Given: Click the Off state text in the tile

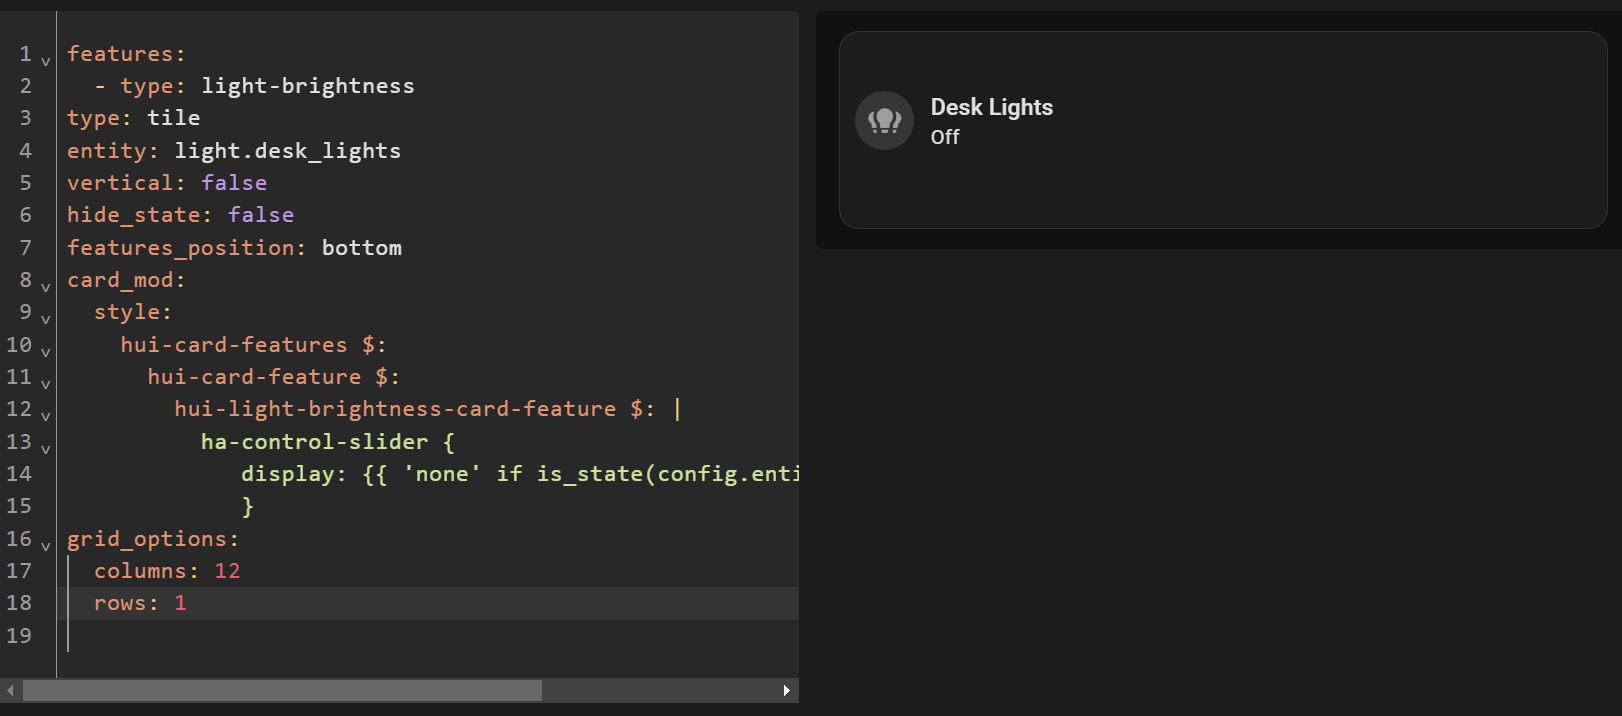Looking at the screenshot, I should (945, 137).
